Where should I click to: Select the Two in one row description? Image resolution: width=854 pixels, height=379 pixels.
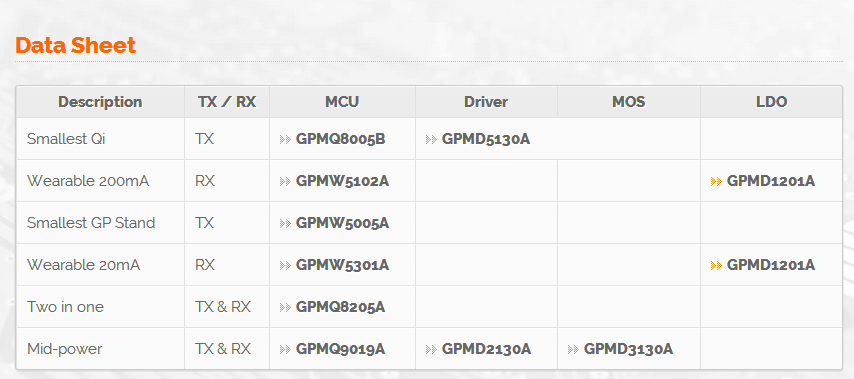[x=65, y=307]
